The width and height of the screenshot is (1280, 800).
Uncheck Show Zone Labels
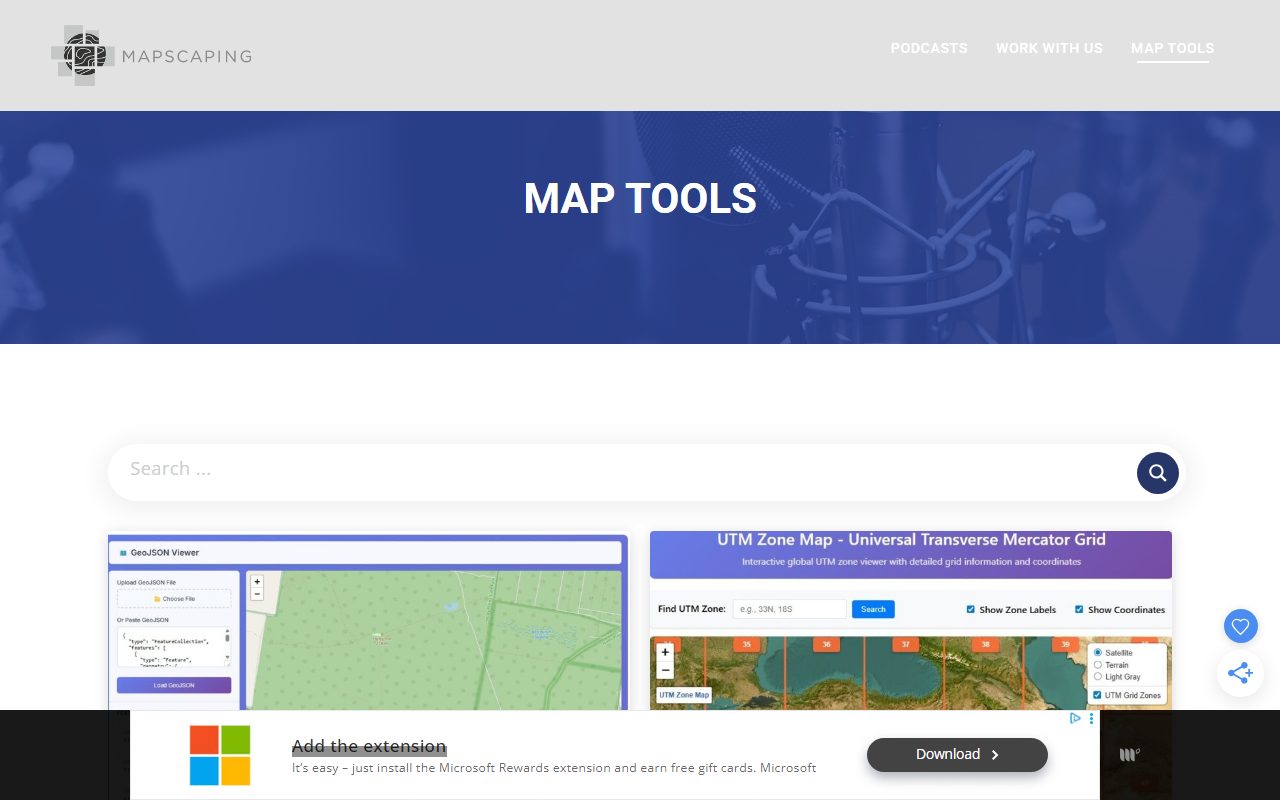click(x=969, y=609)
